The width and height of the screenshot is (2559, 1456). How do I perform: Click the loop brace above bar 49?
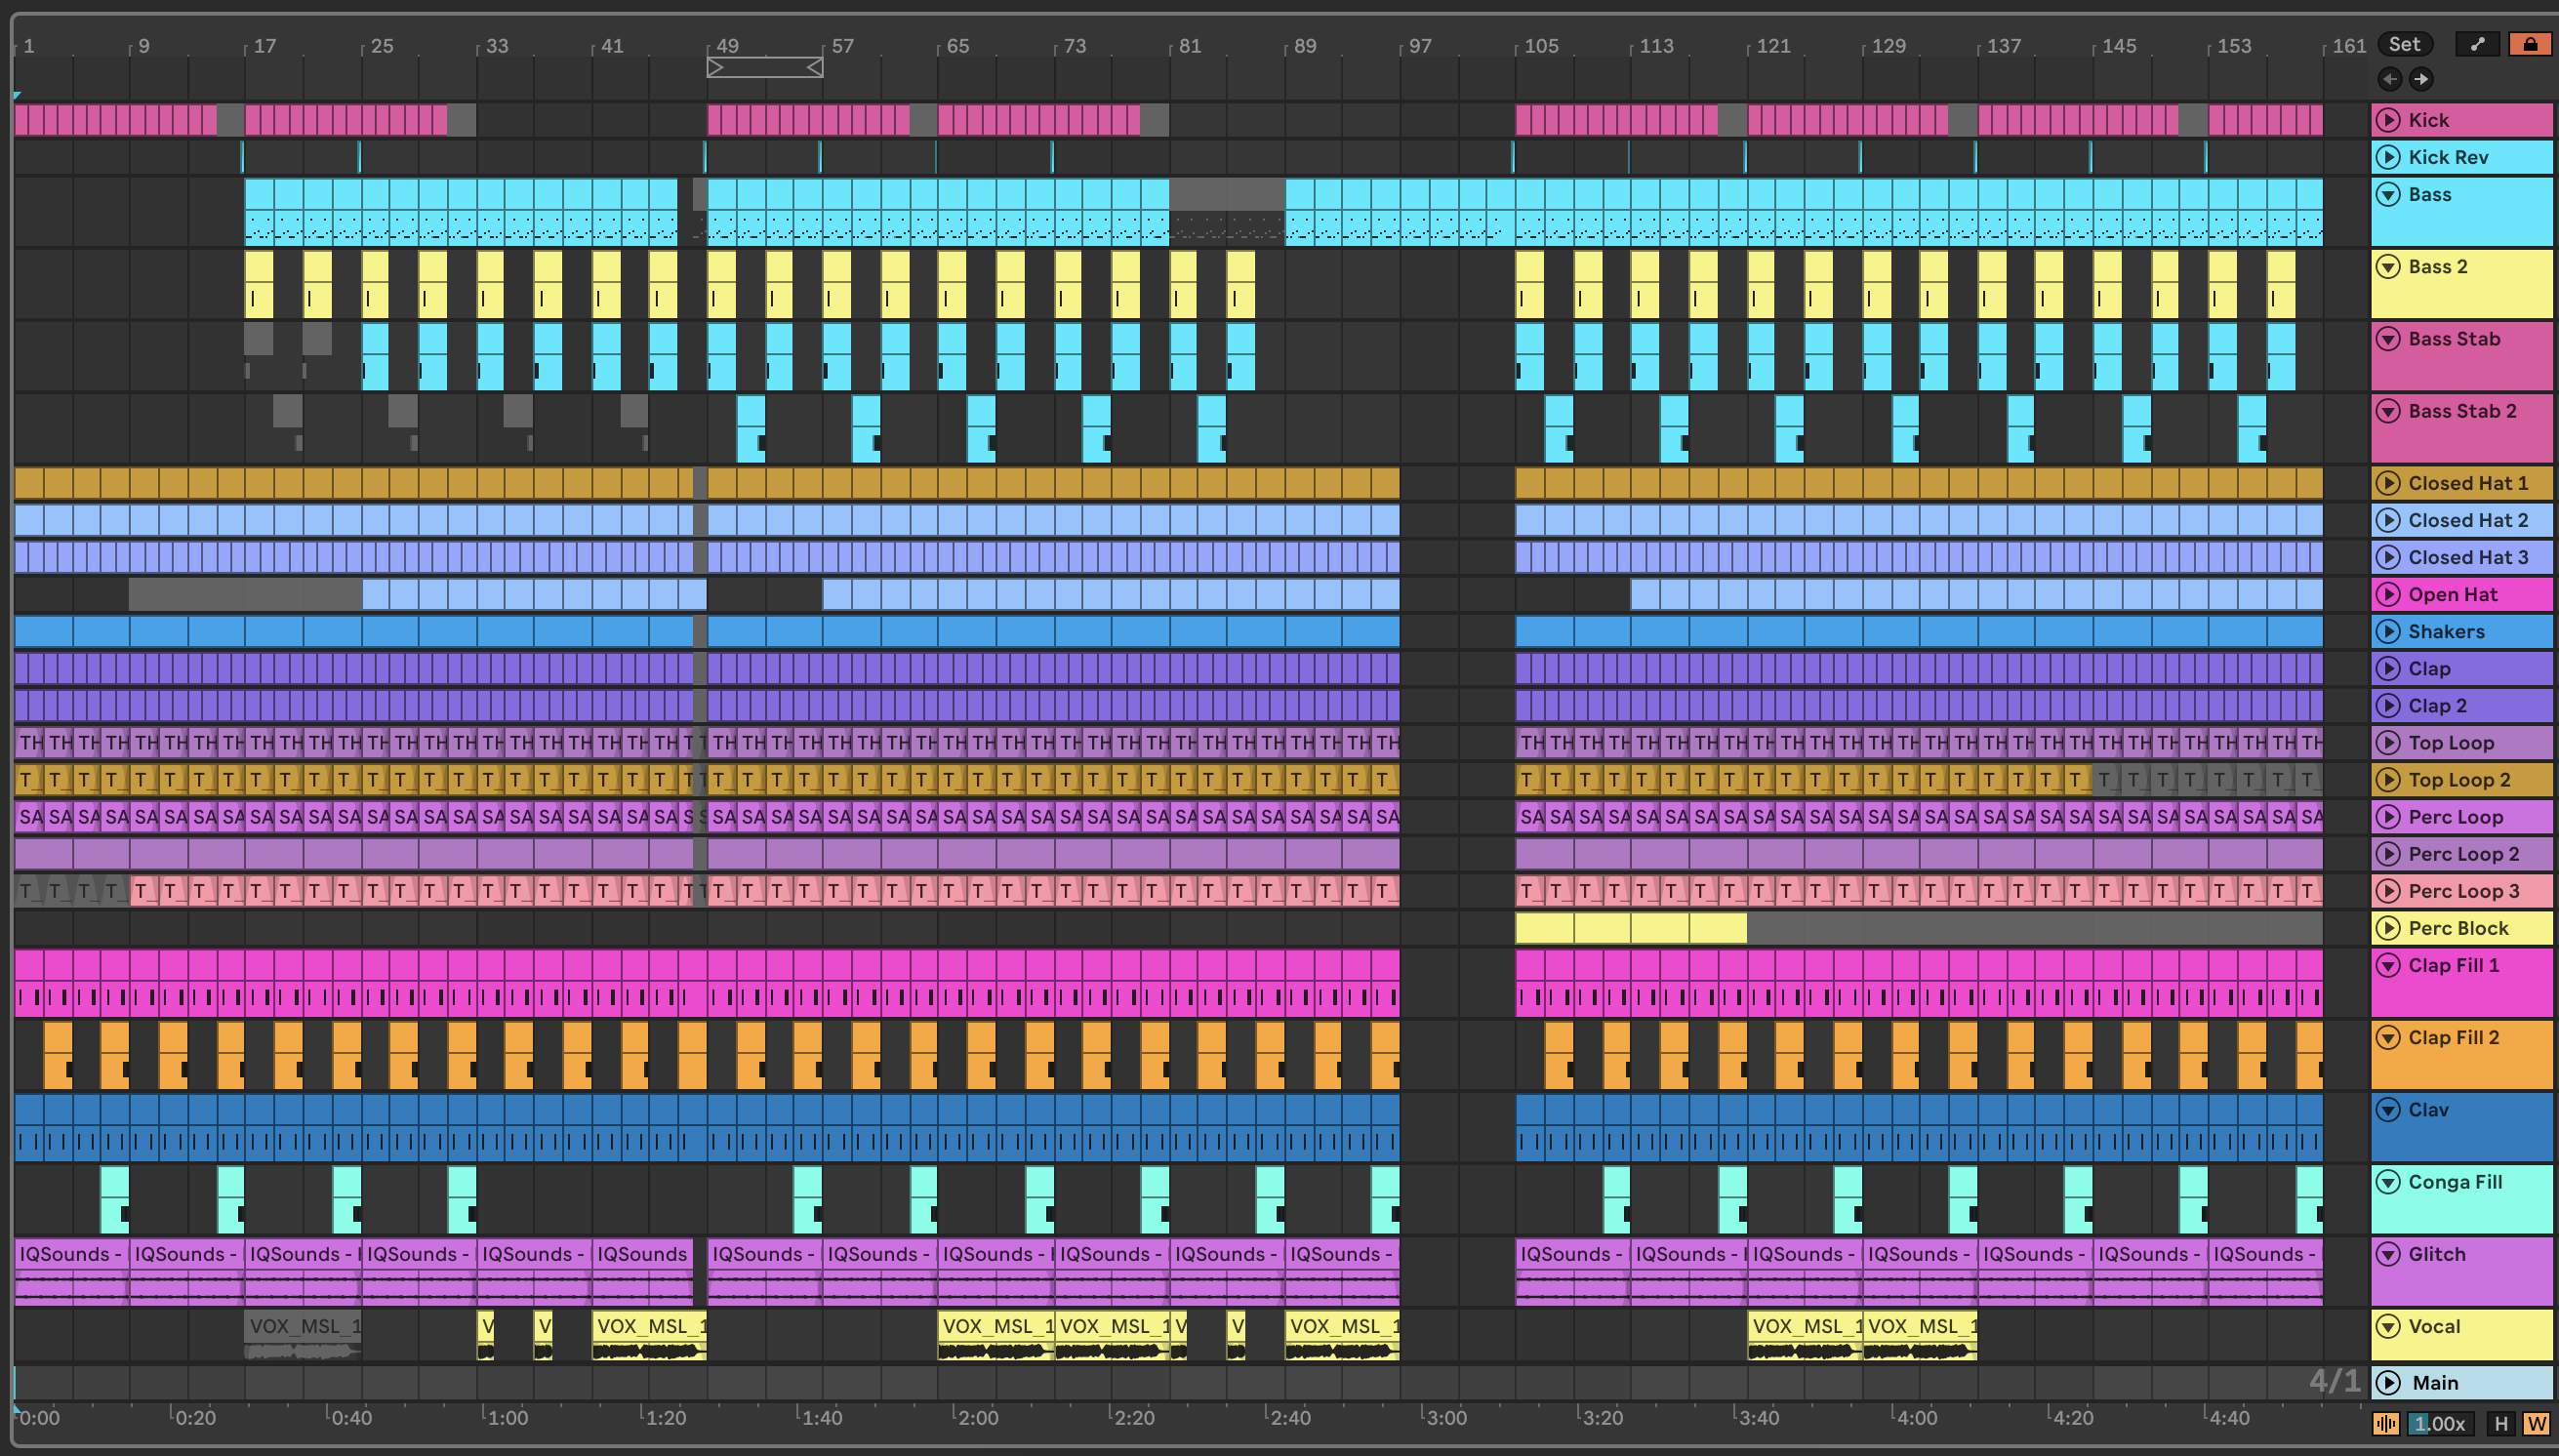(x=765, y=67)
